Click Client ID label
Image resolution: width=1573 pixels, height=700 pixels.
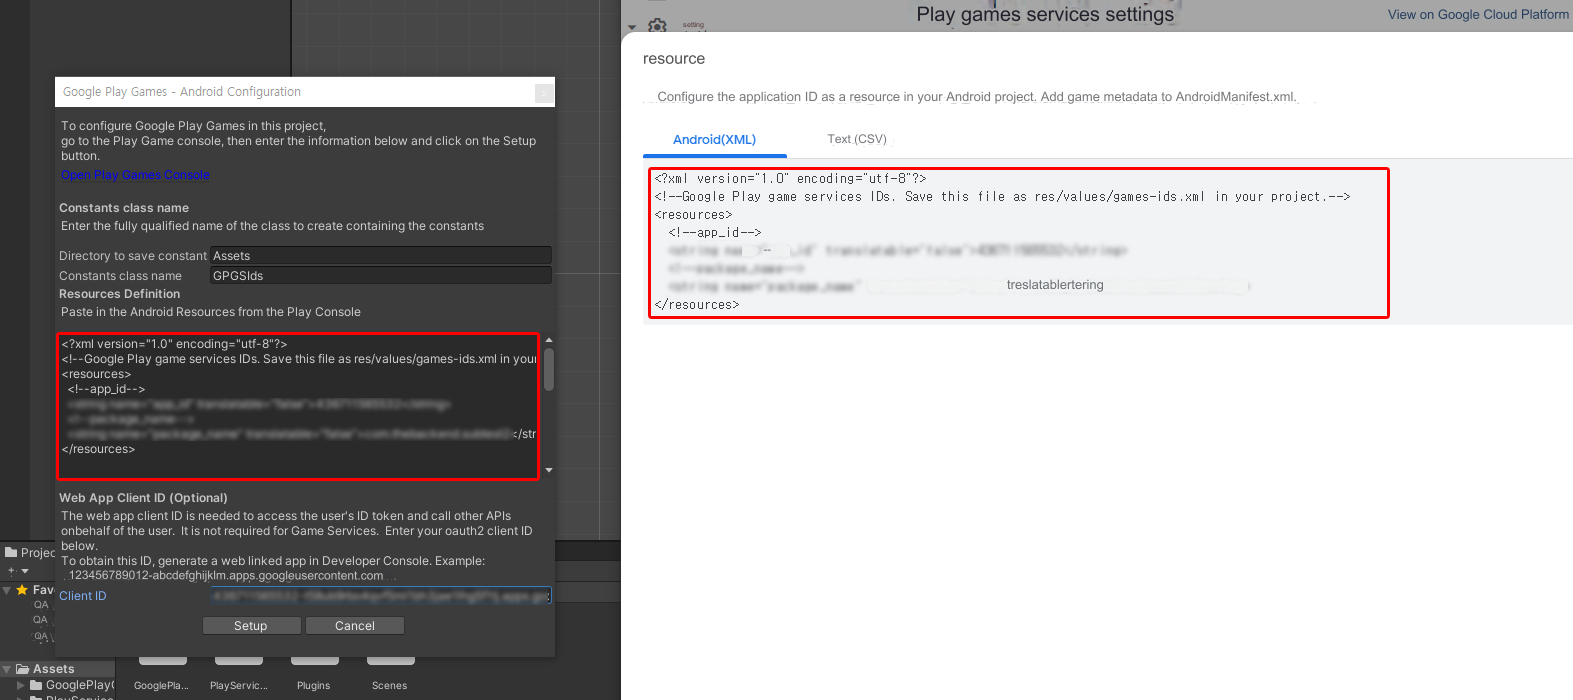point(83,596)
